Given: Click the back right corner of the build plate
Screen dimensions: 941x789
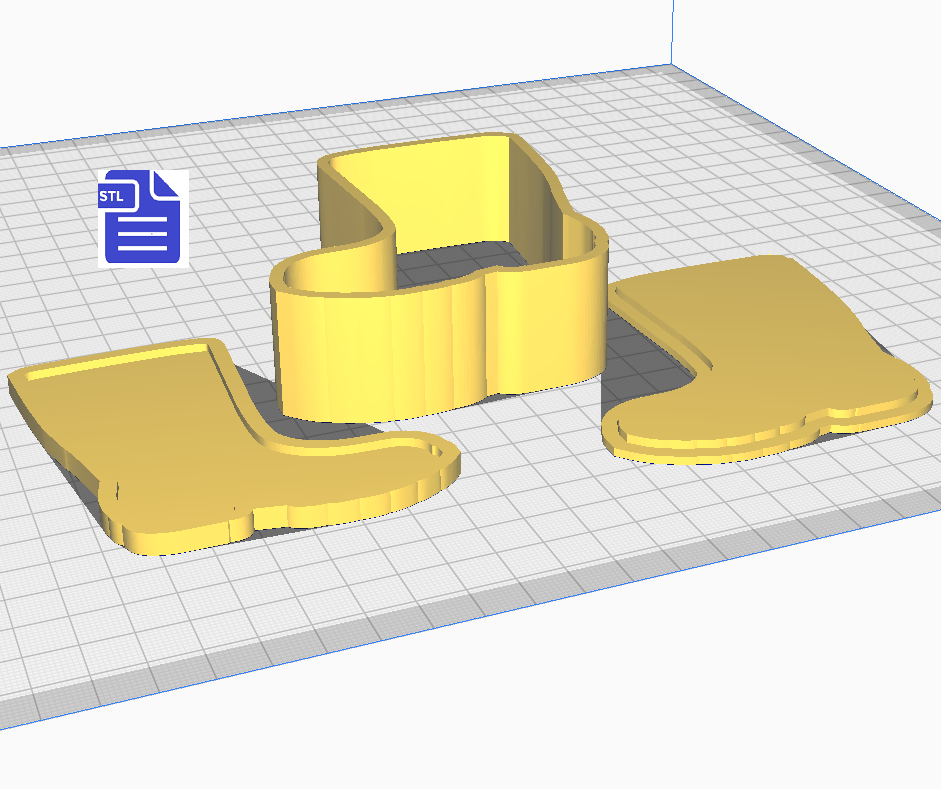Looking at the screenshot, I should [668, 67].
